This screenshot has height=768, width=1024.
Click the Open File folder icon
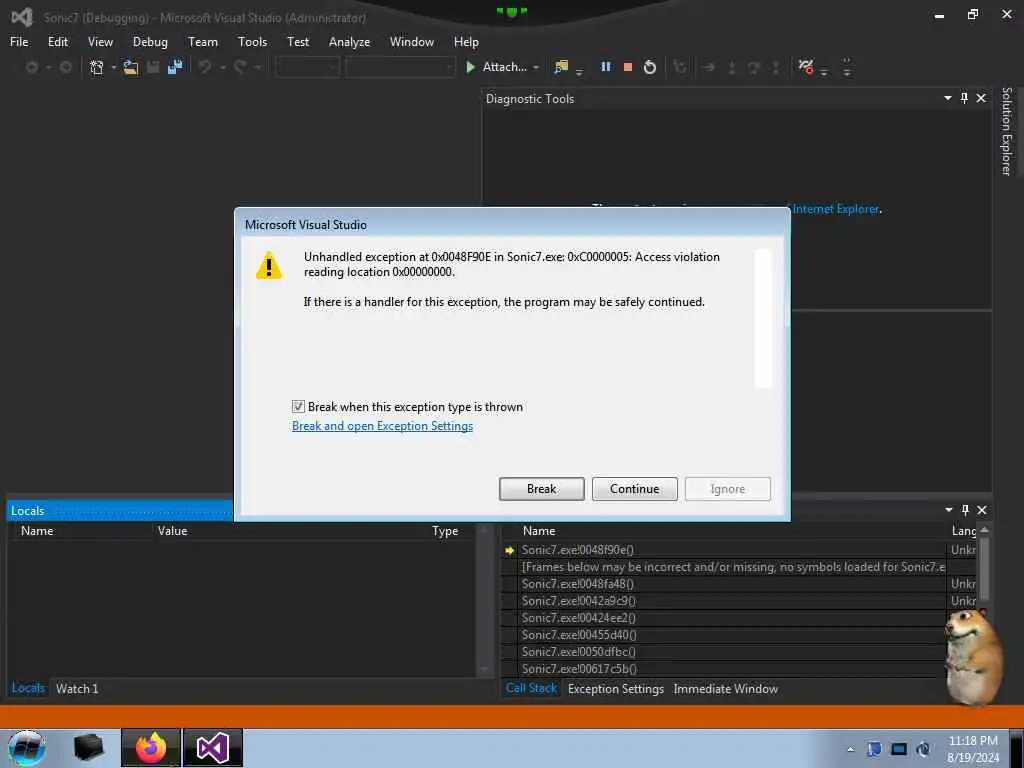click(x=131, y=67)
